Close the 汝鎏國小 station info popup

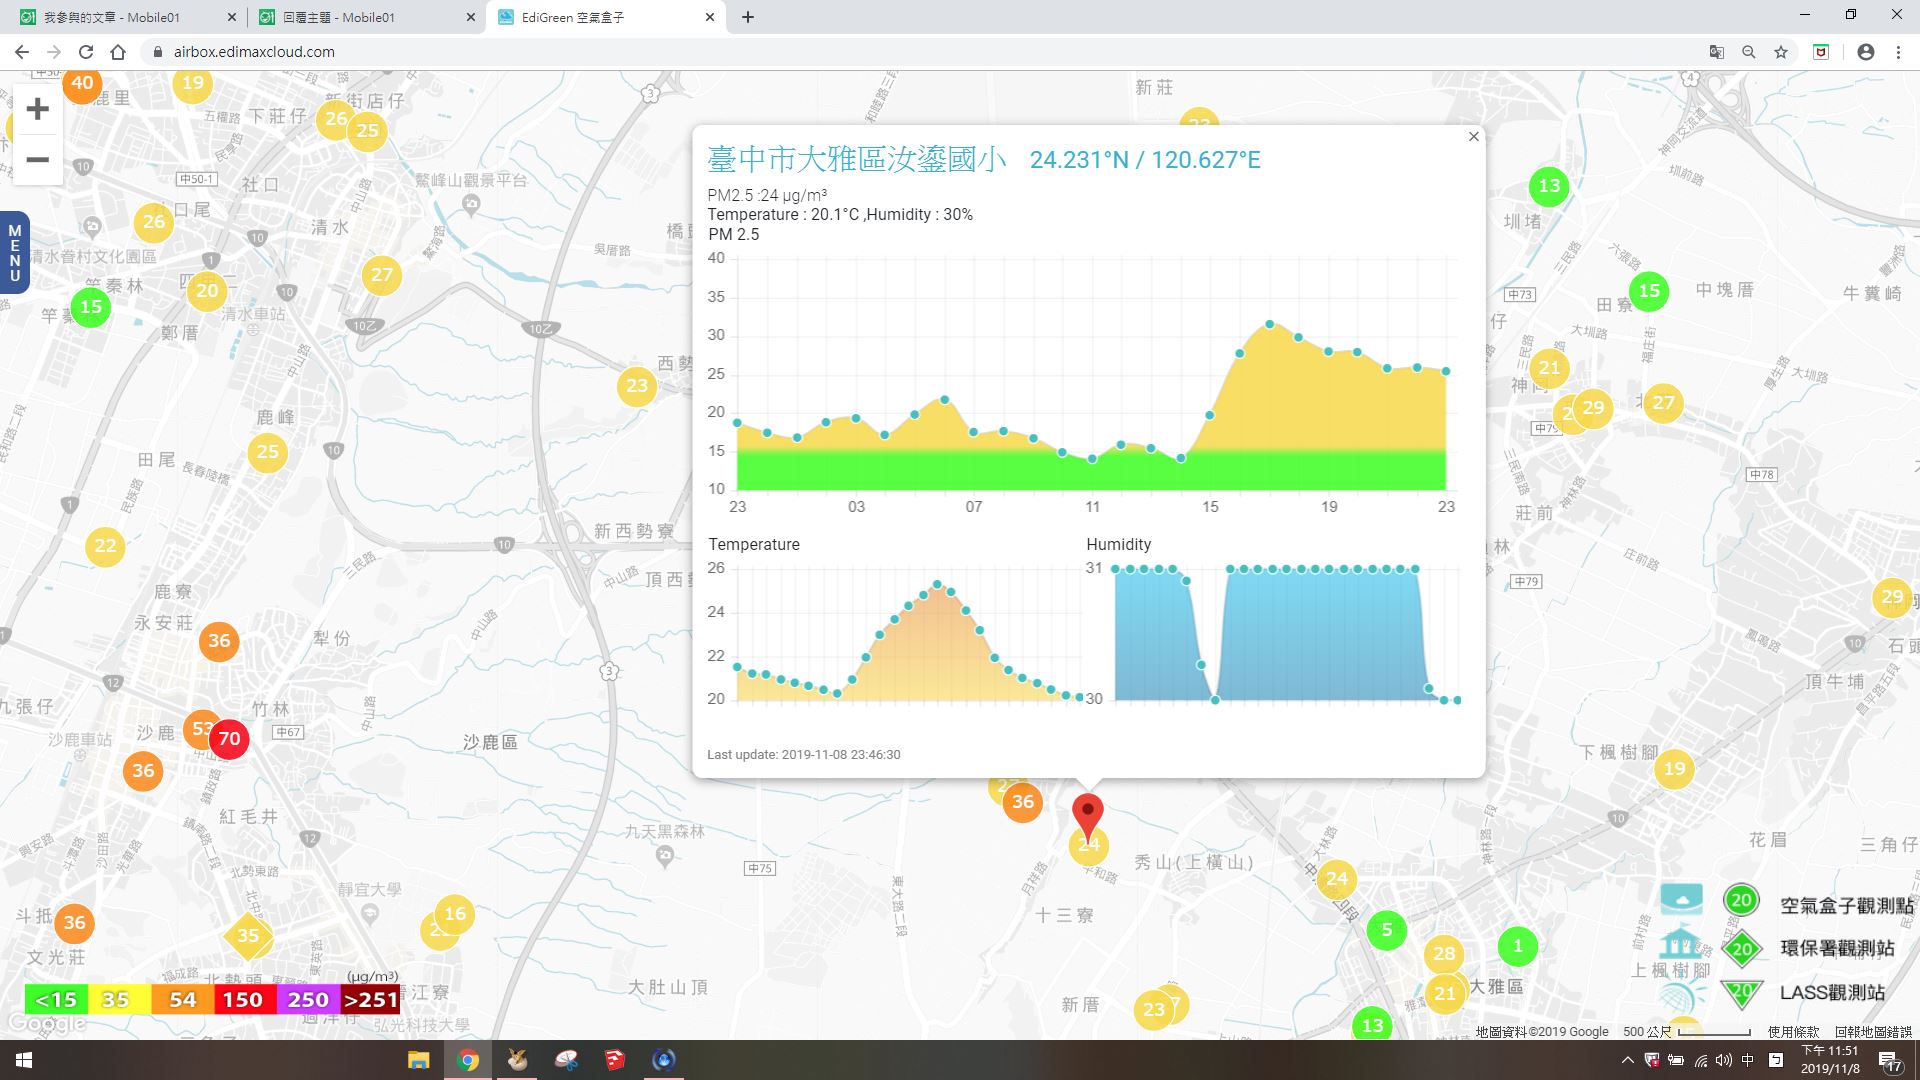tap(1473, 137)
